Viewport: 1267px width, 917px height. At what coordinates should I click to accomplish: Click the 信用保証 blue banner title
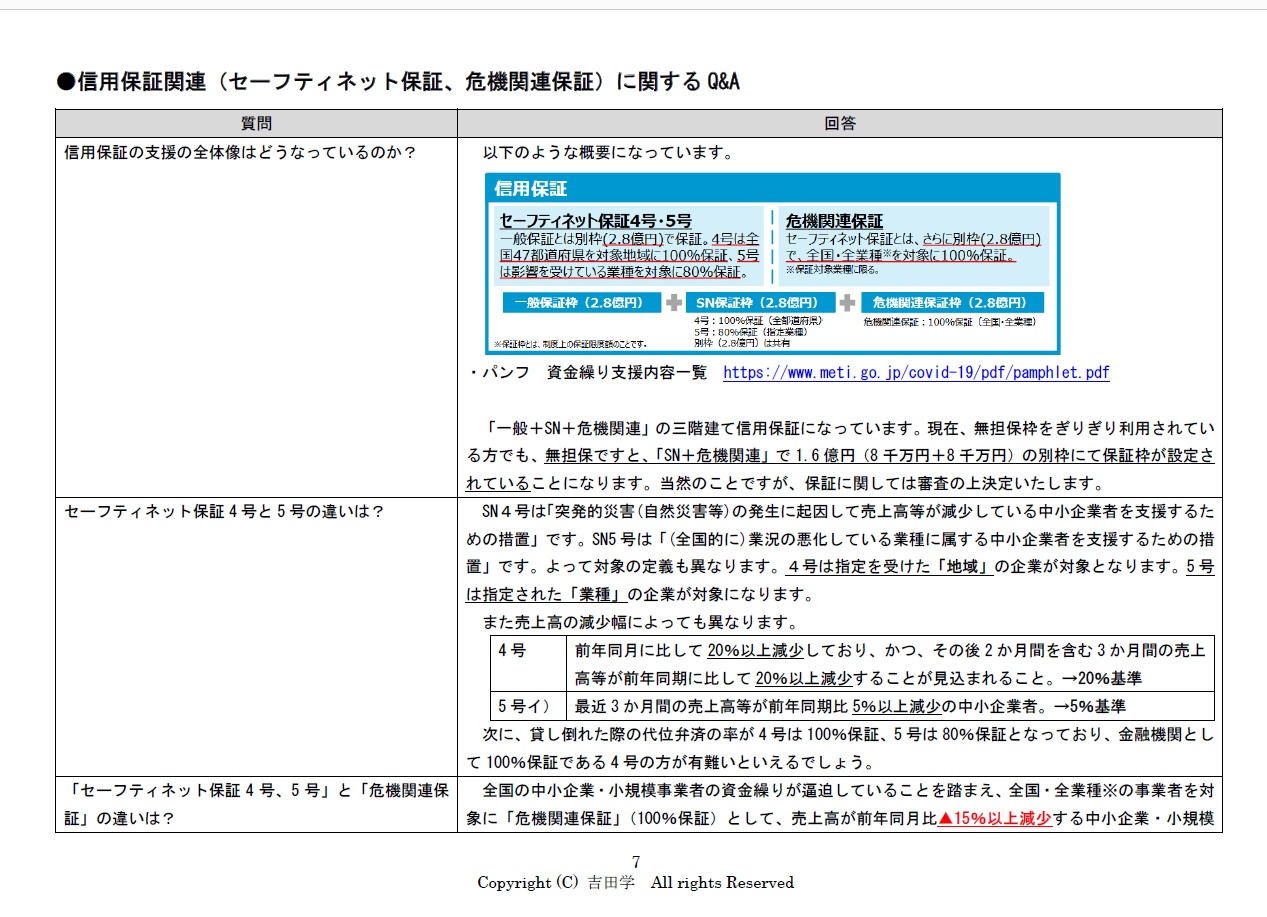tap(531, 189)
